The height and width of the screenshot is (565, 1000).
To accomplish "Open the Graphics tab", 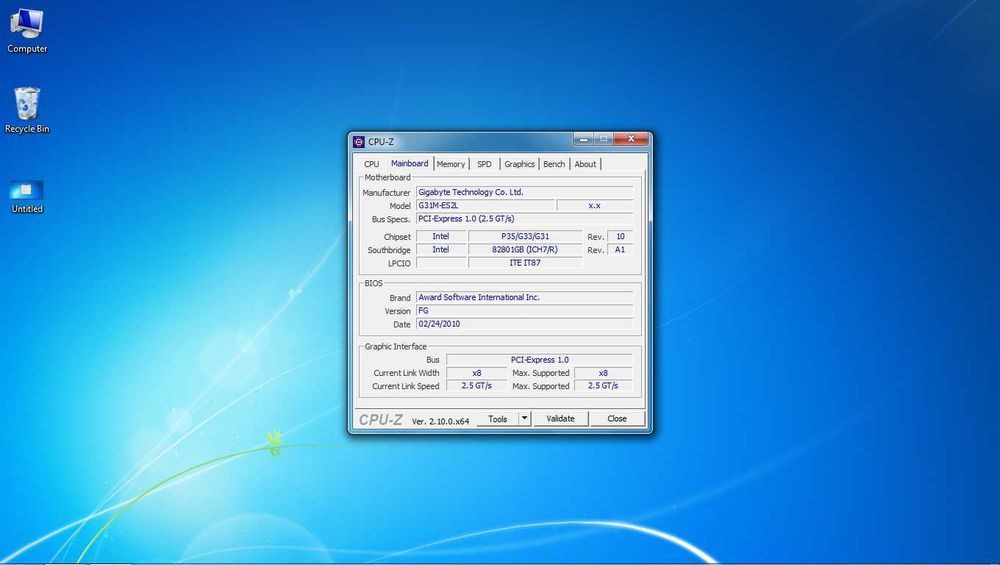I will pos(520,164).
